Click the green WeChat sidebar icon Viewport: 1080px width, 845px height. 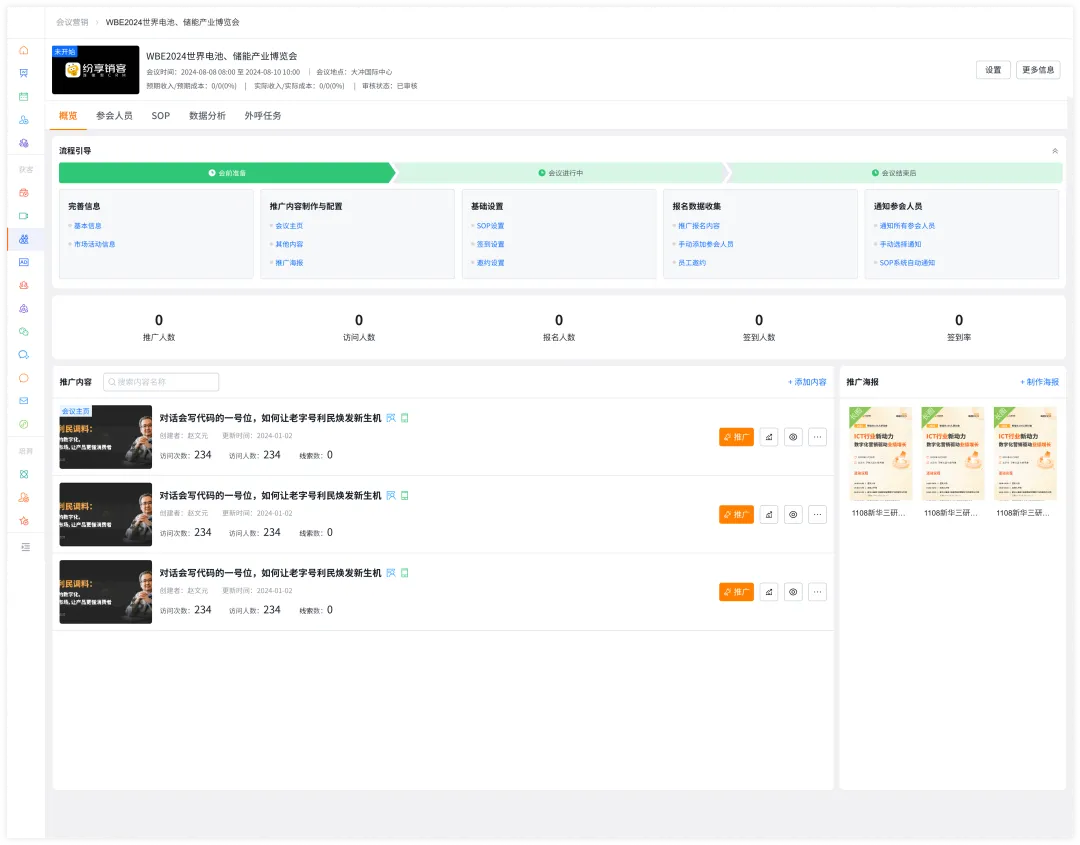click(23, 331)
